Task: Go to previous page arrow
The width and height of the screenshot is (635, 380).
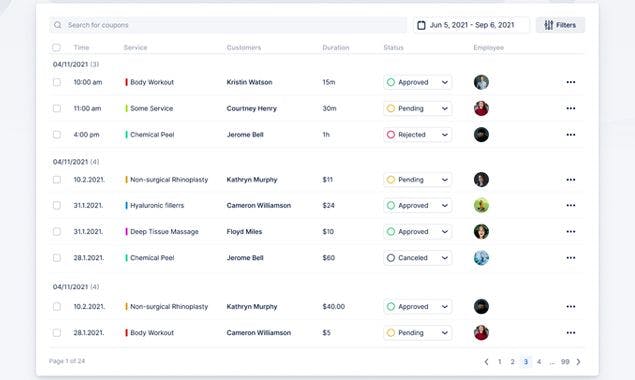Action: click(x=486, y=362)
